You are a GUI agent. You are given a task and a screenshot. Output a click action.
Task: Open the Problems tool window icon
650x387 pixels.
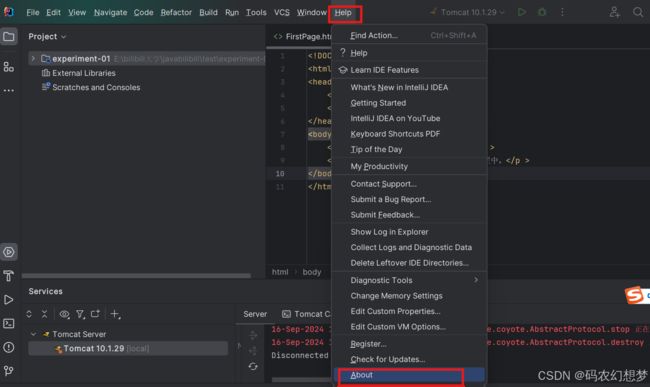point(9,347)
